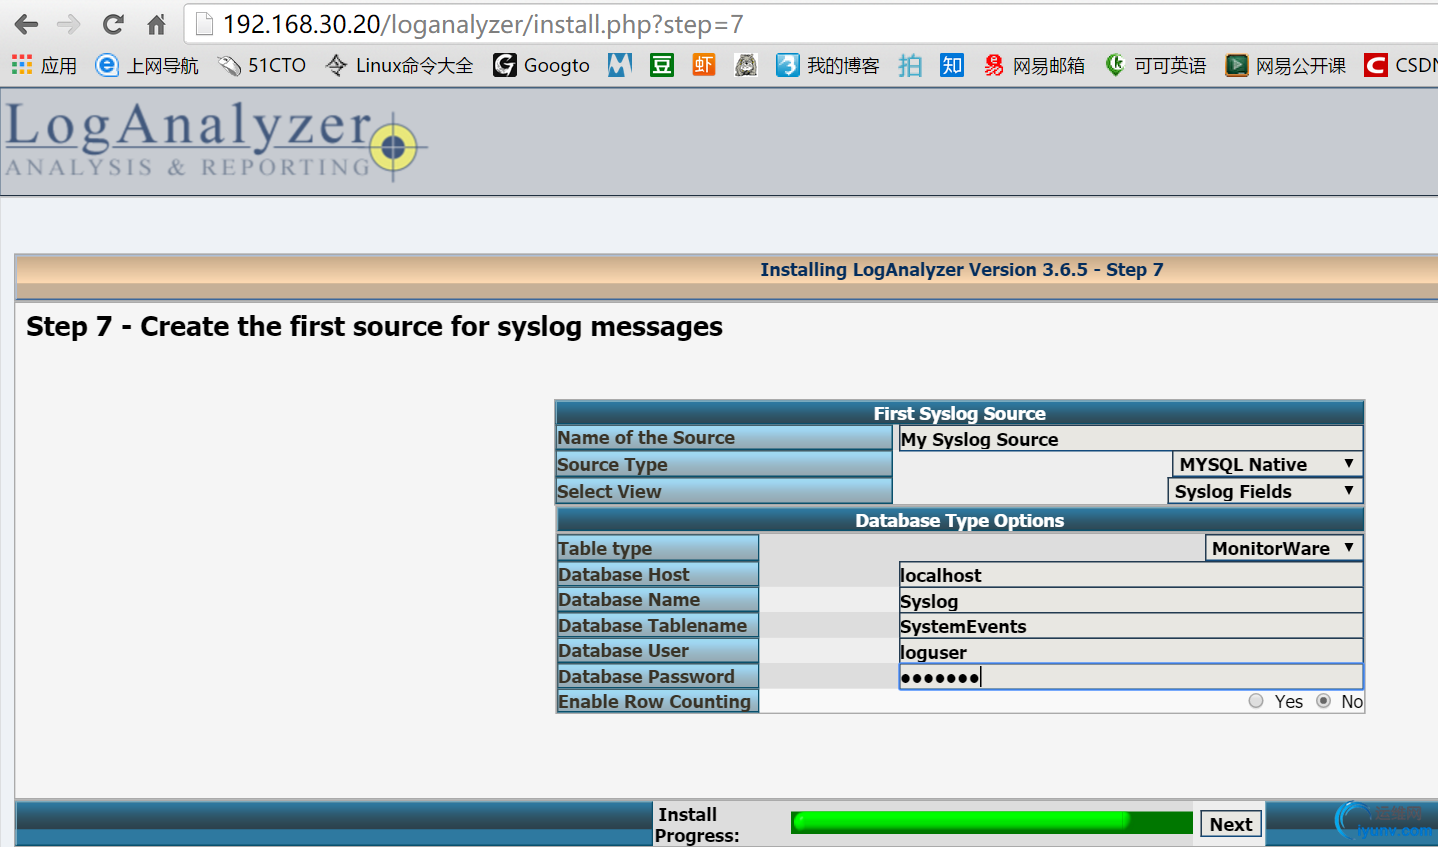Focus the Database Host field
The width and height of the screenshot is (1438, 847).
point(1131,575)
